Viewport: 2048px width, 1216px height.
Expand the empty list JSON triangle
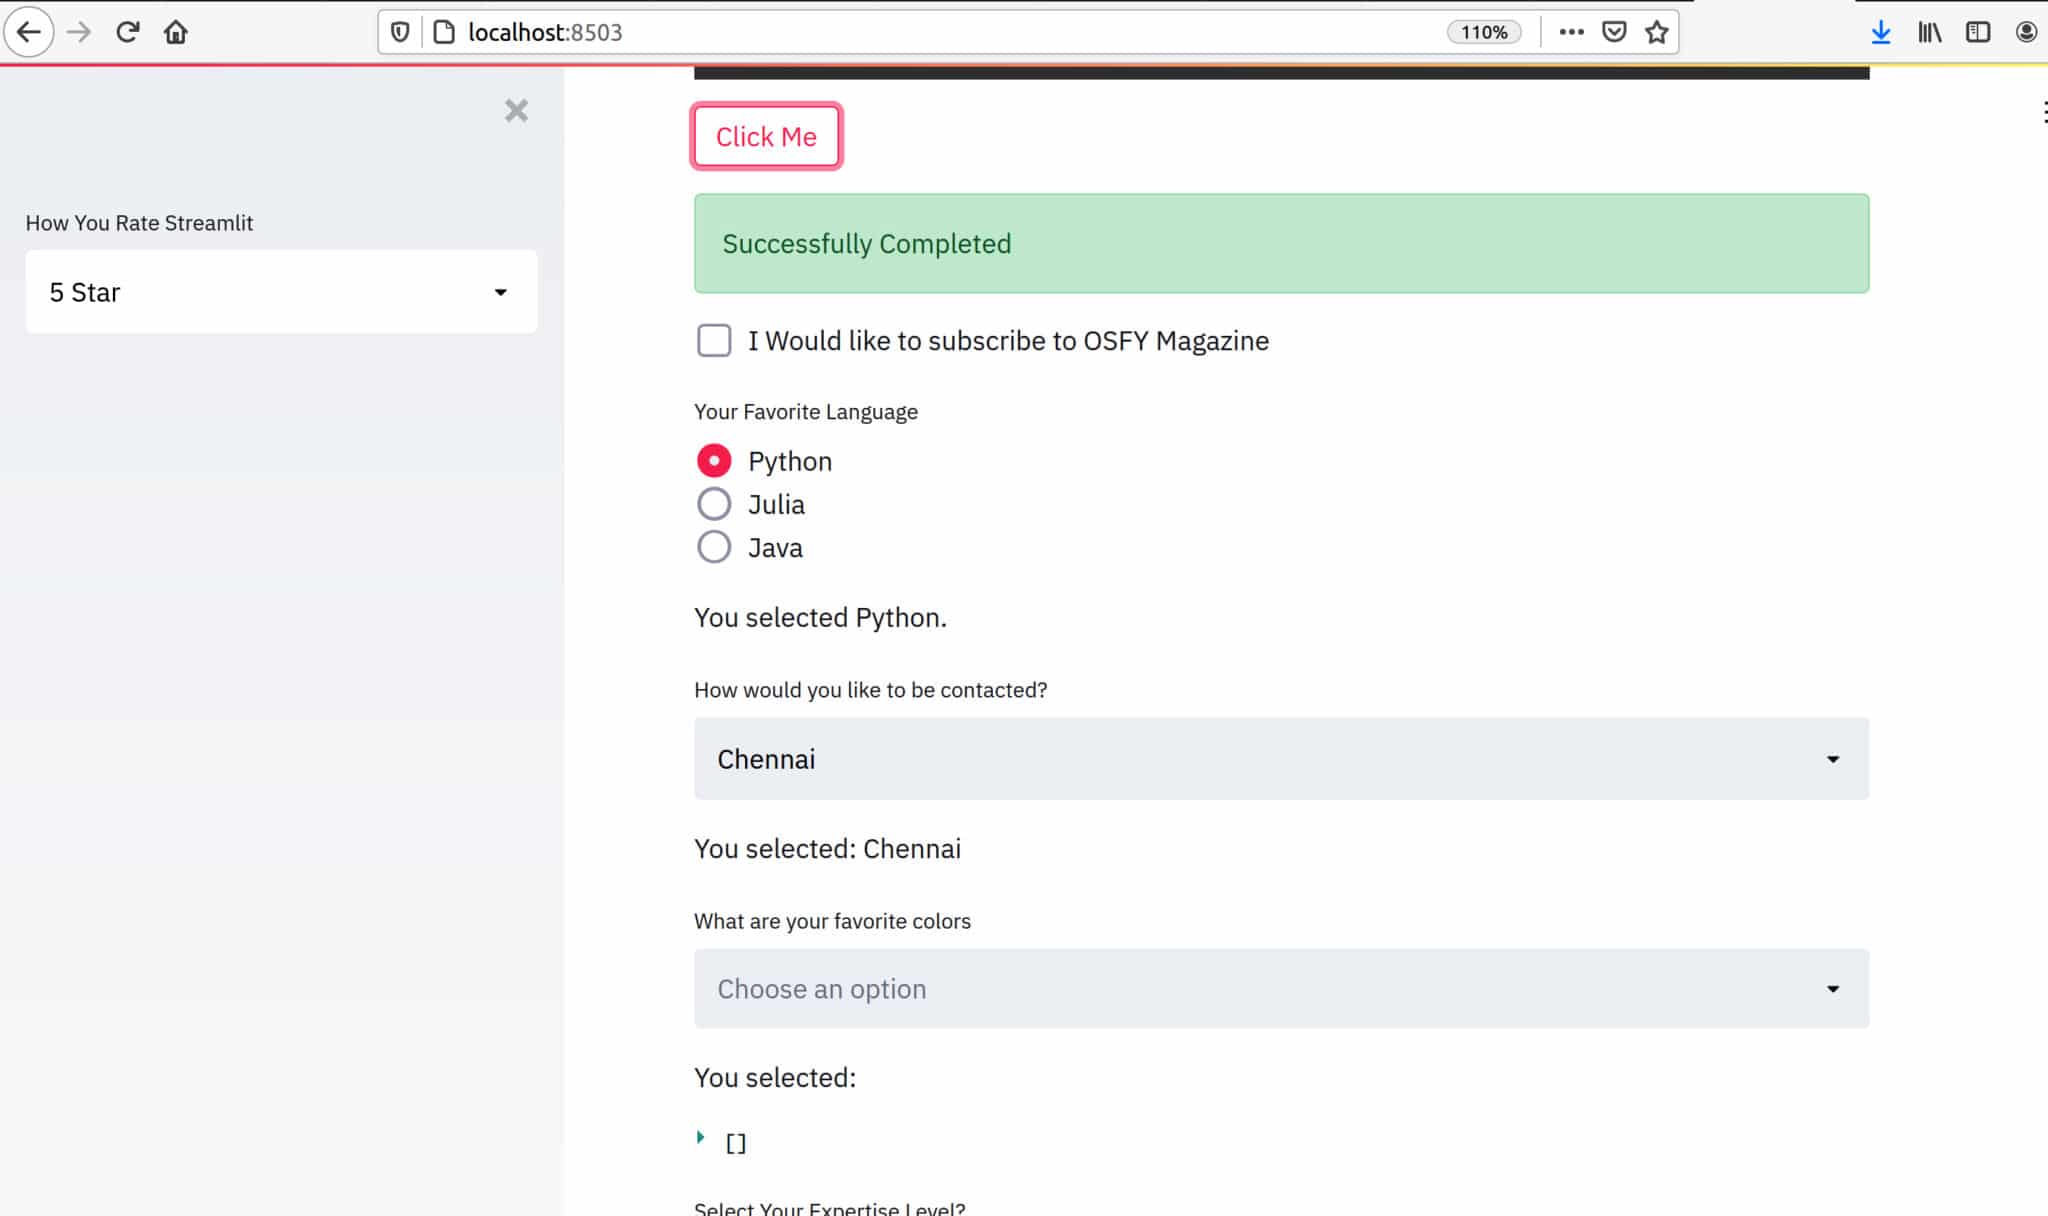click(x=701, y=1138)
